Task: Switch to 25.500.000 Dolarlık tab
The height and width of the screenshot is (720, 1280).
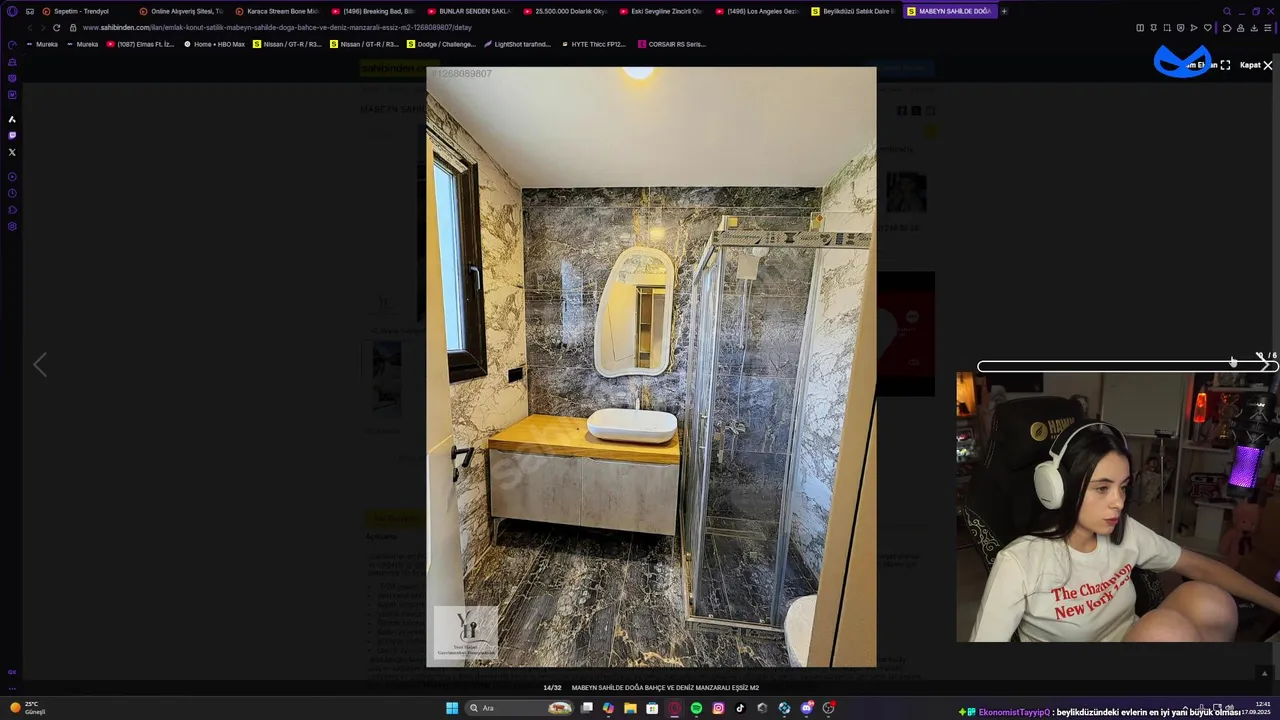Action: coord(565,11)
